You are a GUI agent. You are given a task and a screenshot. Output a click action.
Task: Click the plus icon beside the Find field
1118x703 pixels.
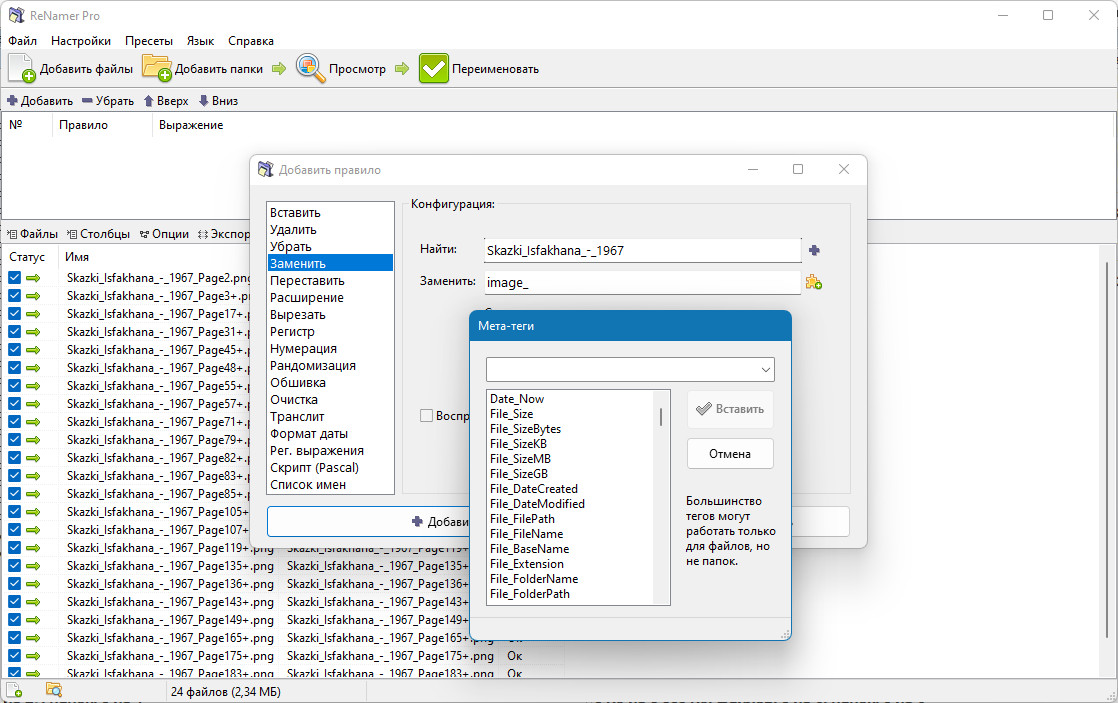[814, 250]
